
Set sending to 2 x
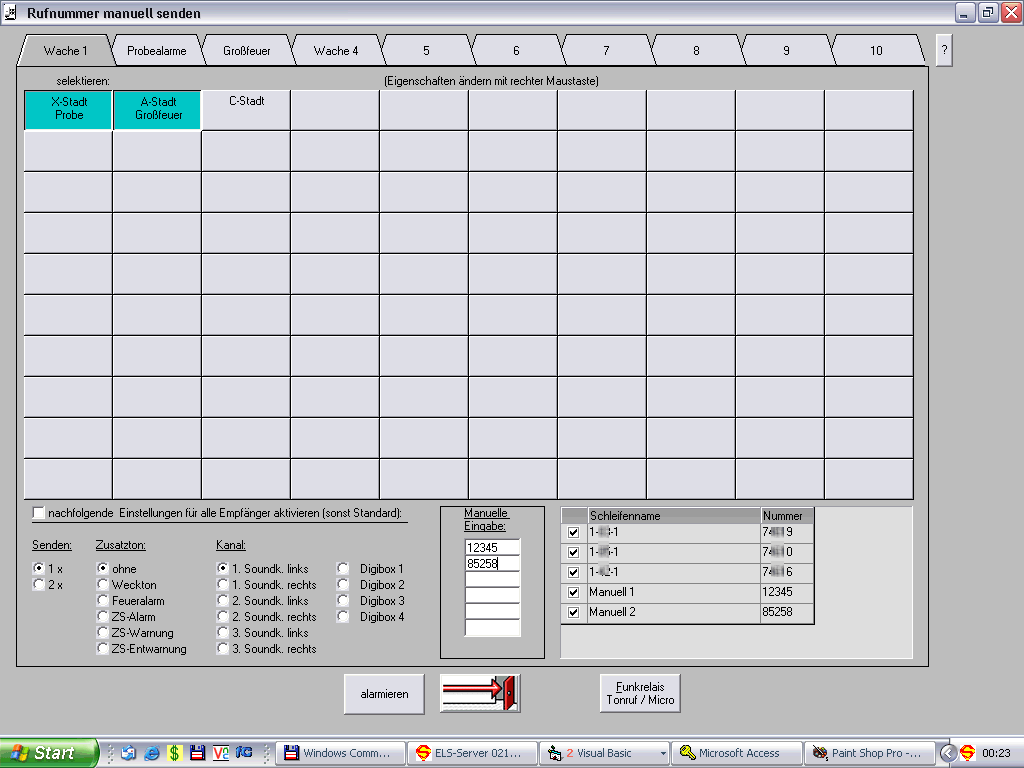[39, 585]
